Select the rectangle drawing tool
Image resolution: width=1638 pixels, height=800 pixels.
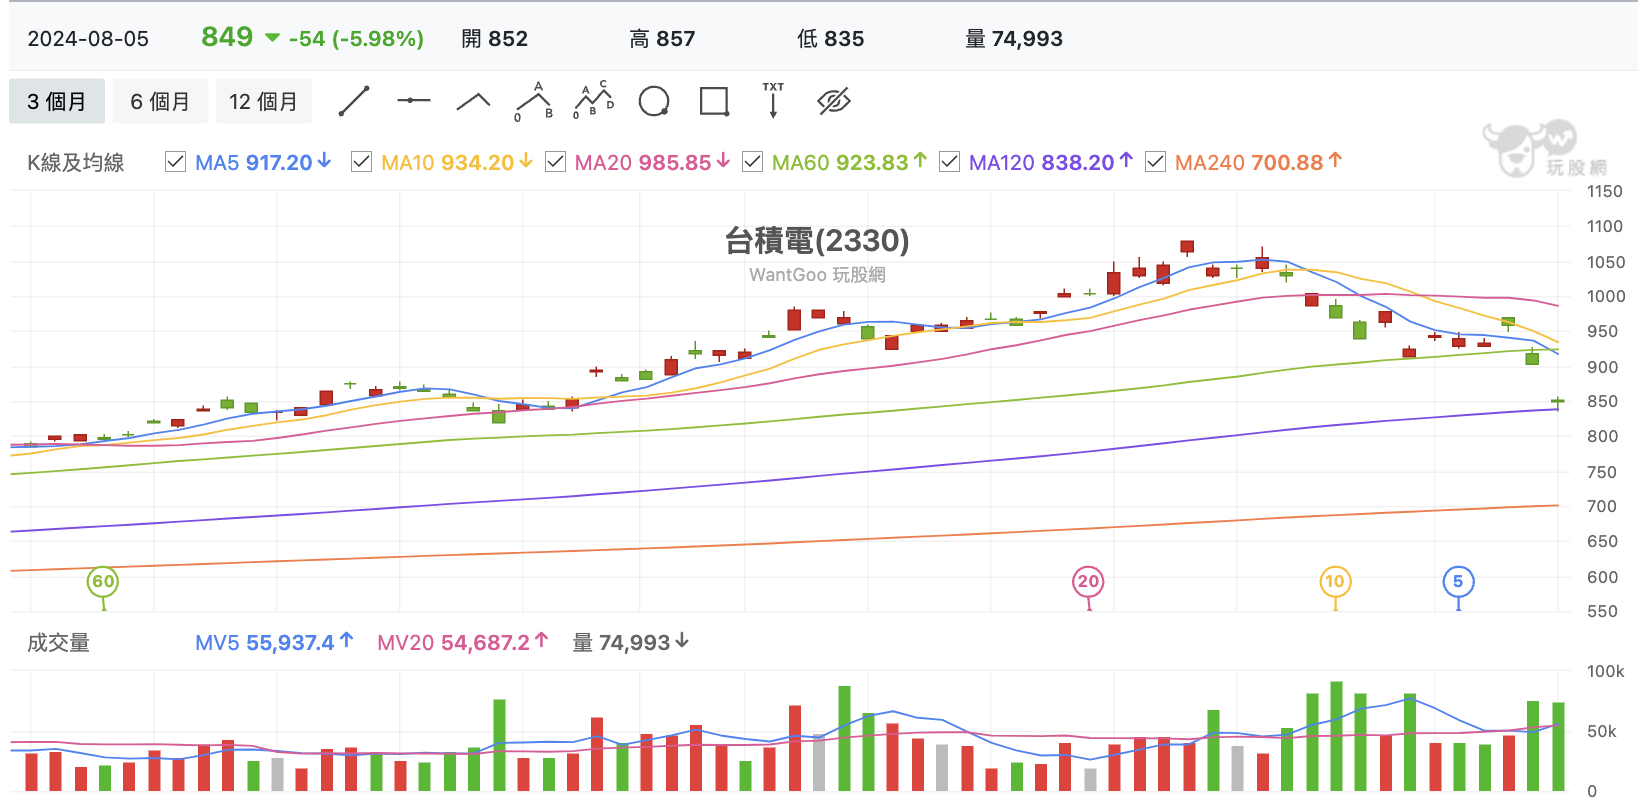coord(714,101)
